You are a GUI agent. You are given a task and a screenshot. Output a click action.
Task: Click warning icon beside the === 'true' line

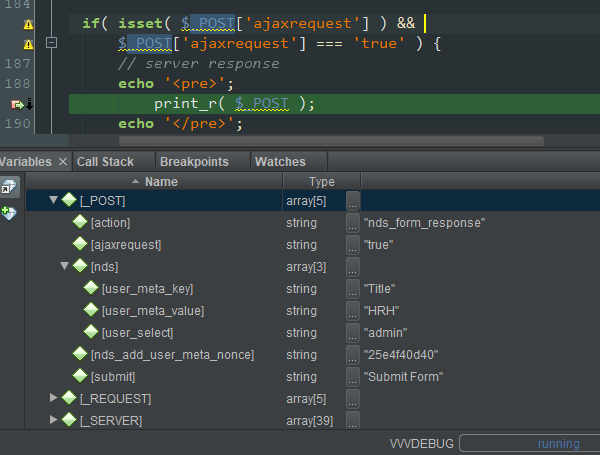[x=28, y=45]
